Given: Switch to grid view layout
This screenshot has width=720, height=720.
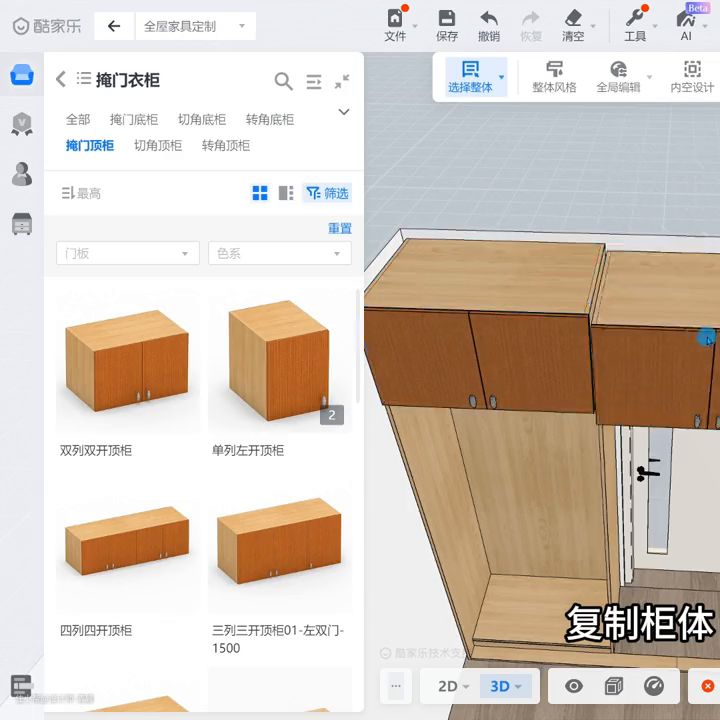Looking at the screenshot, I should (x=260, y=193).
